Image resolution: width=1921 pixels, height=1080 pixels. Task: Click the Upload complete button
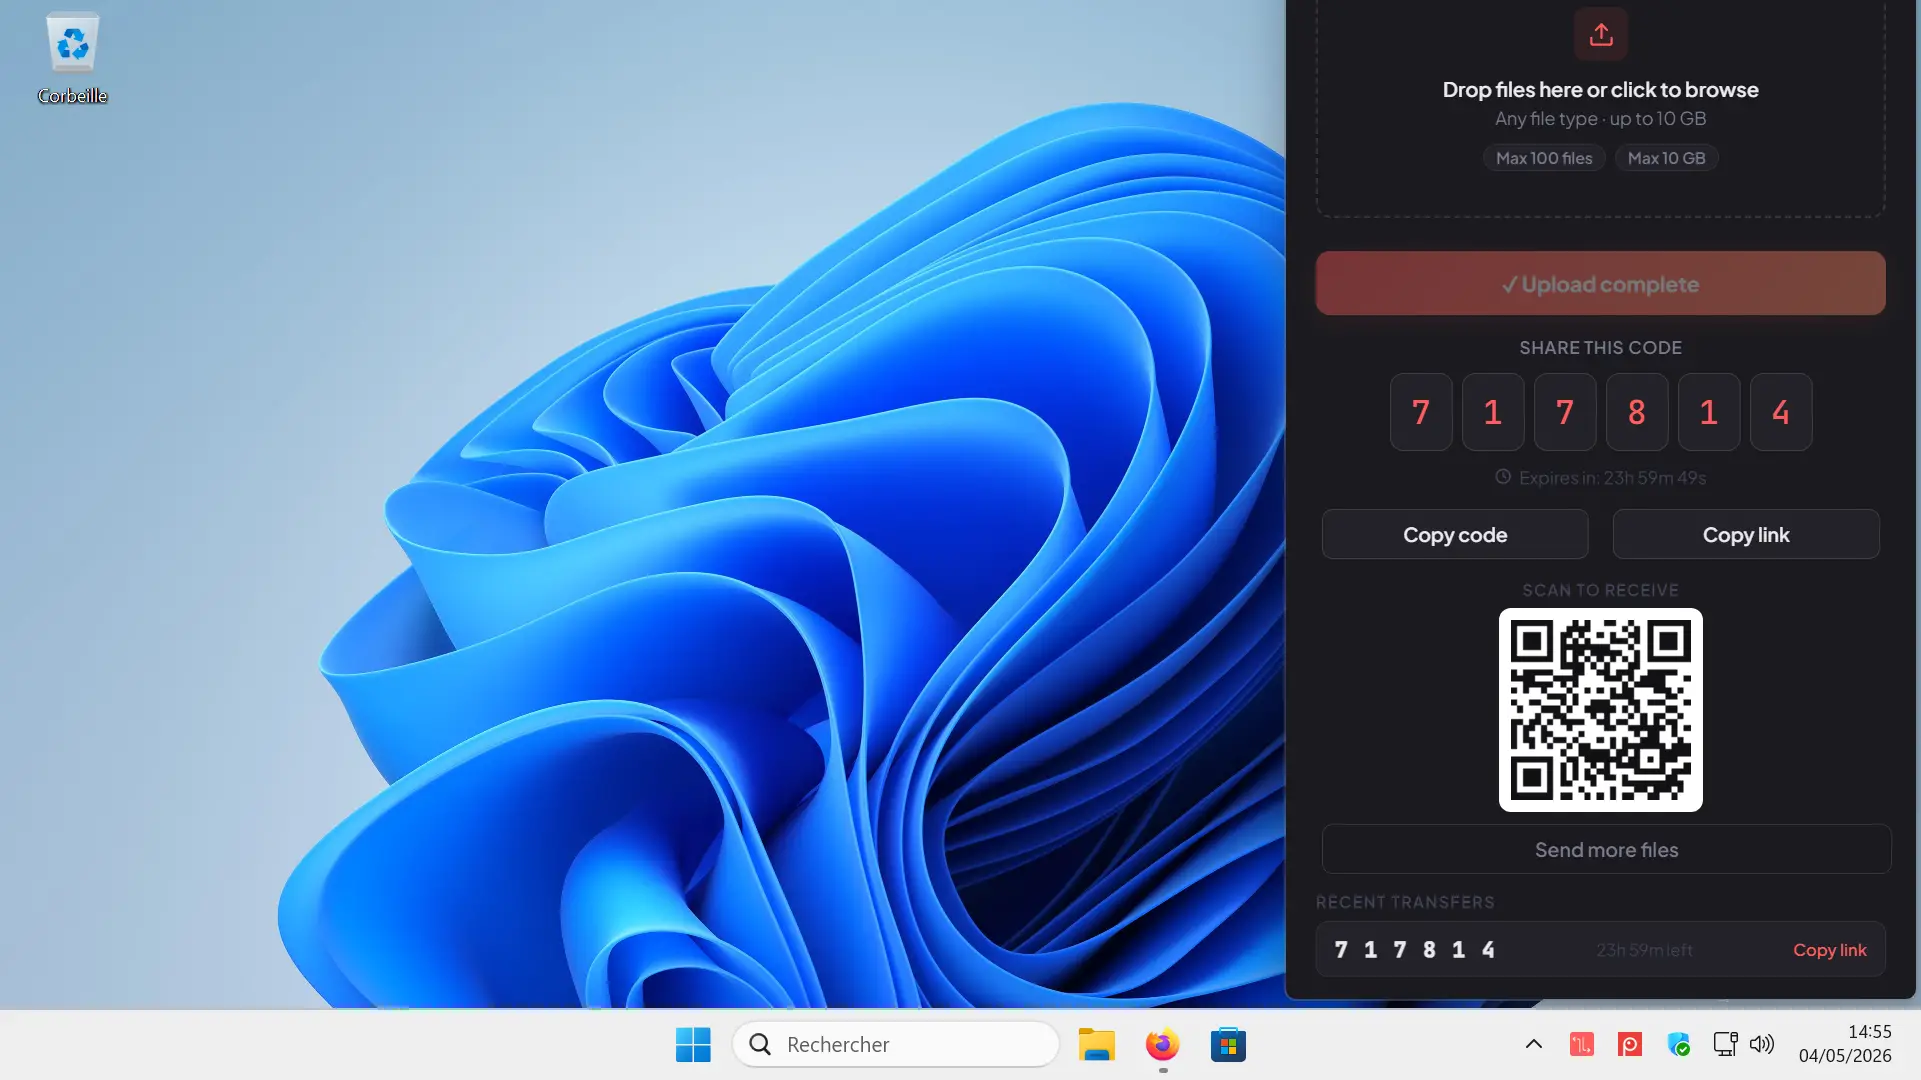click(1600, 284)
